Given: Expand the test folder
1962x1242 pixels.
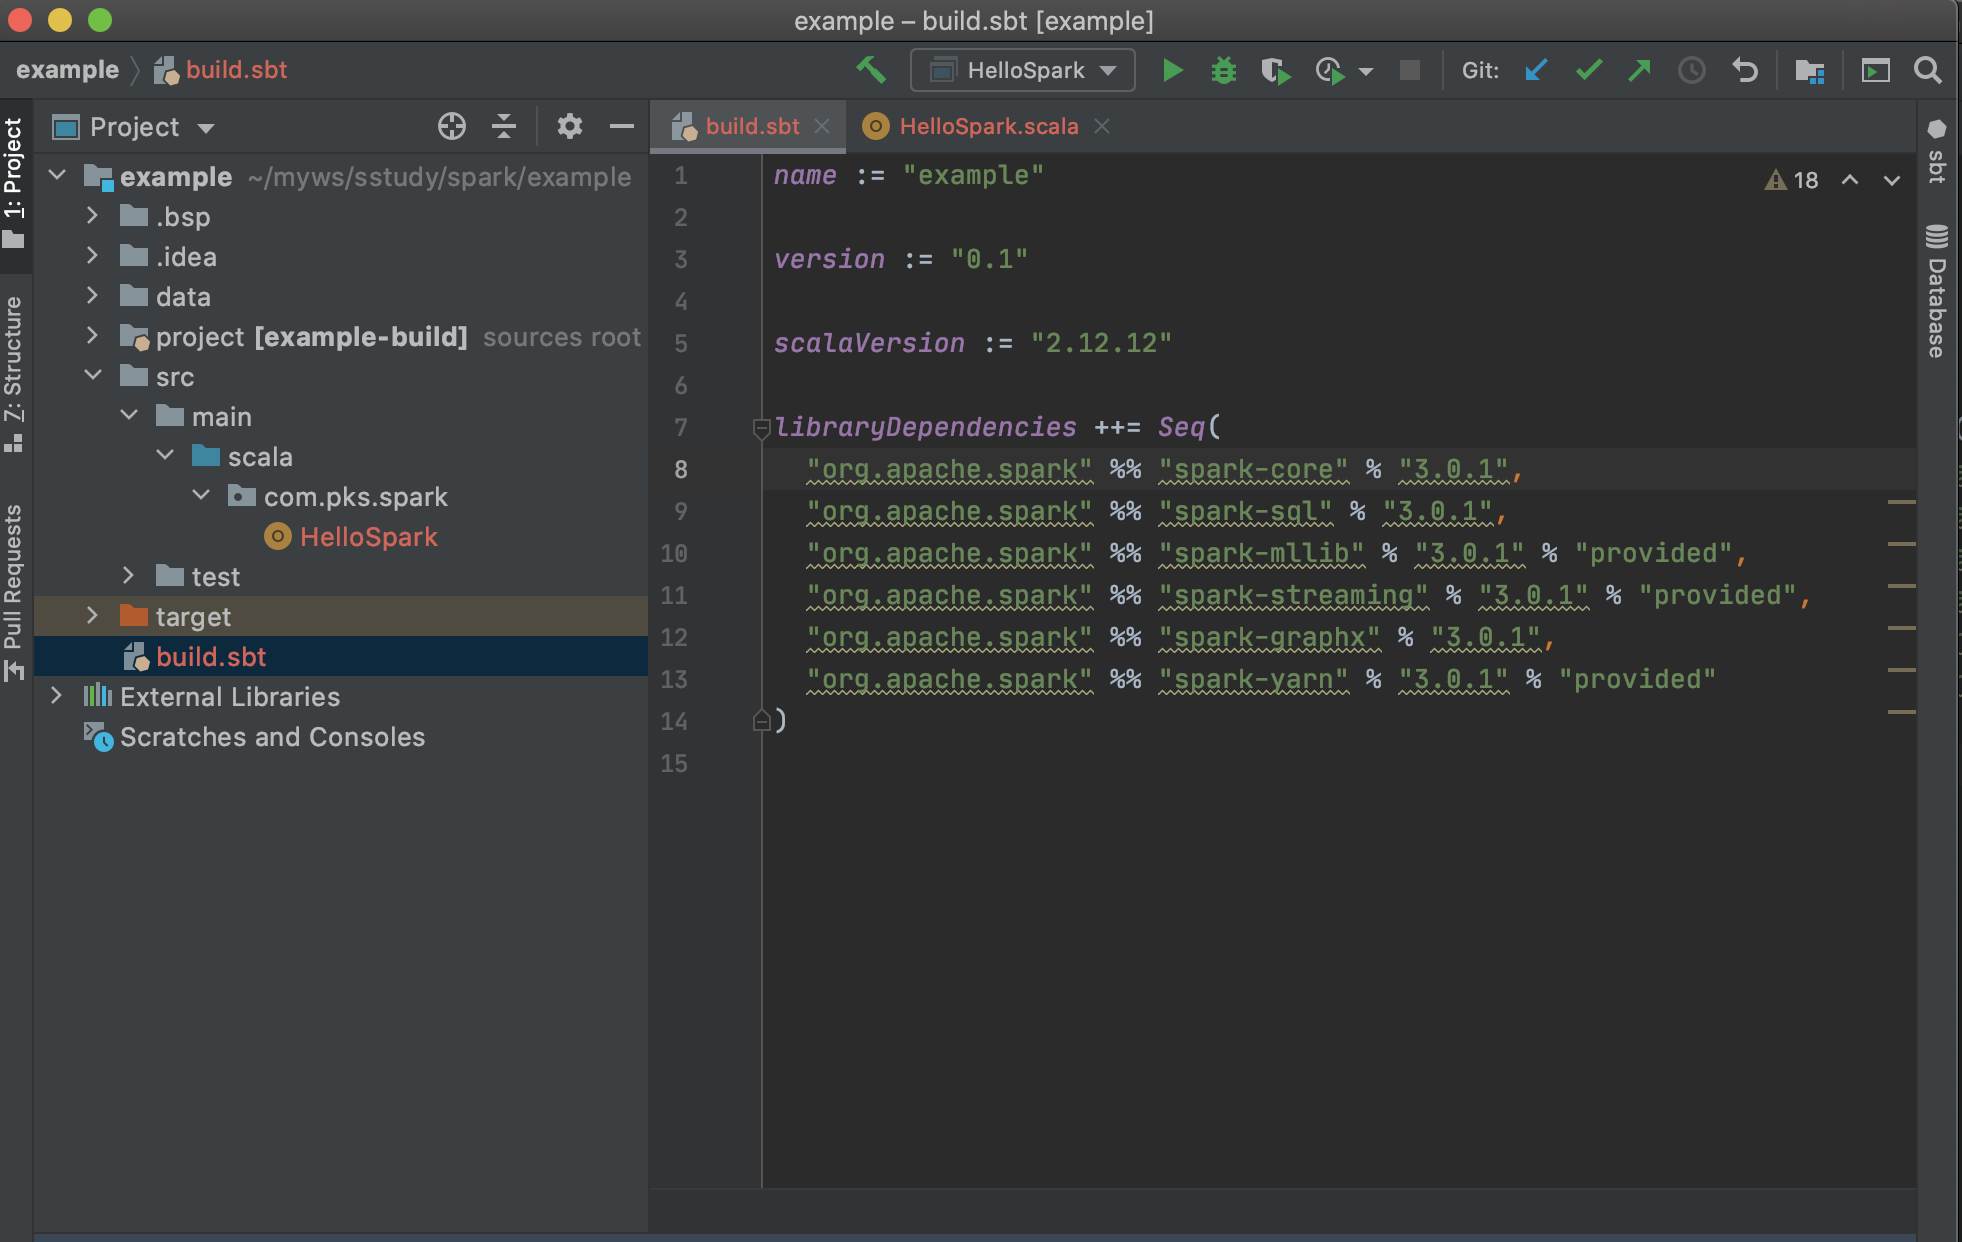Looking at the screenshot, I should click(129, 576).
